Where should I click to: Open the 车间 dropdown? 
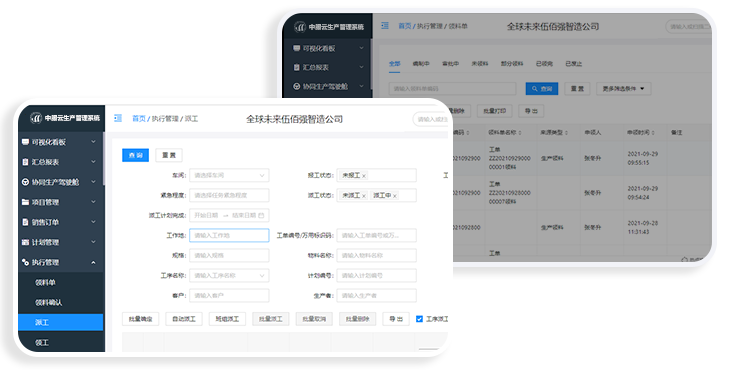[x=229, y=175]
